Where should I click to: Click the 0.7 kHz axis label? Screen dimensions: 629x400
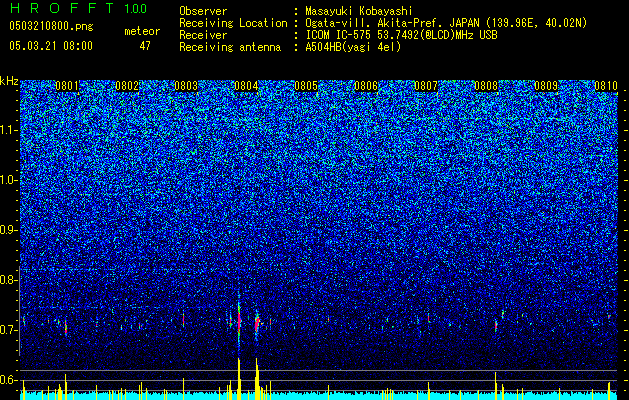pyautogui.click(x=9, y=330)
